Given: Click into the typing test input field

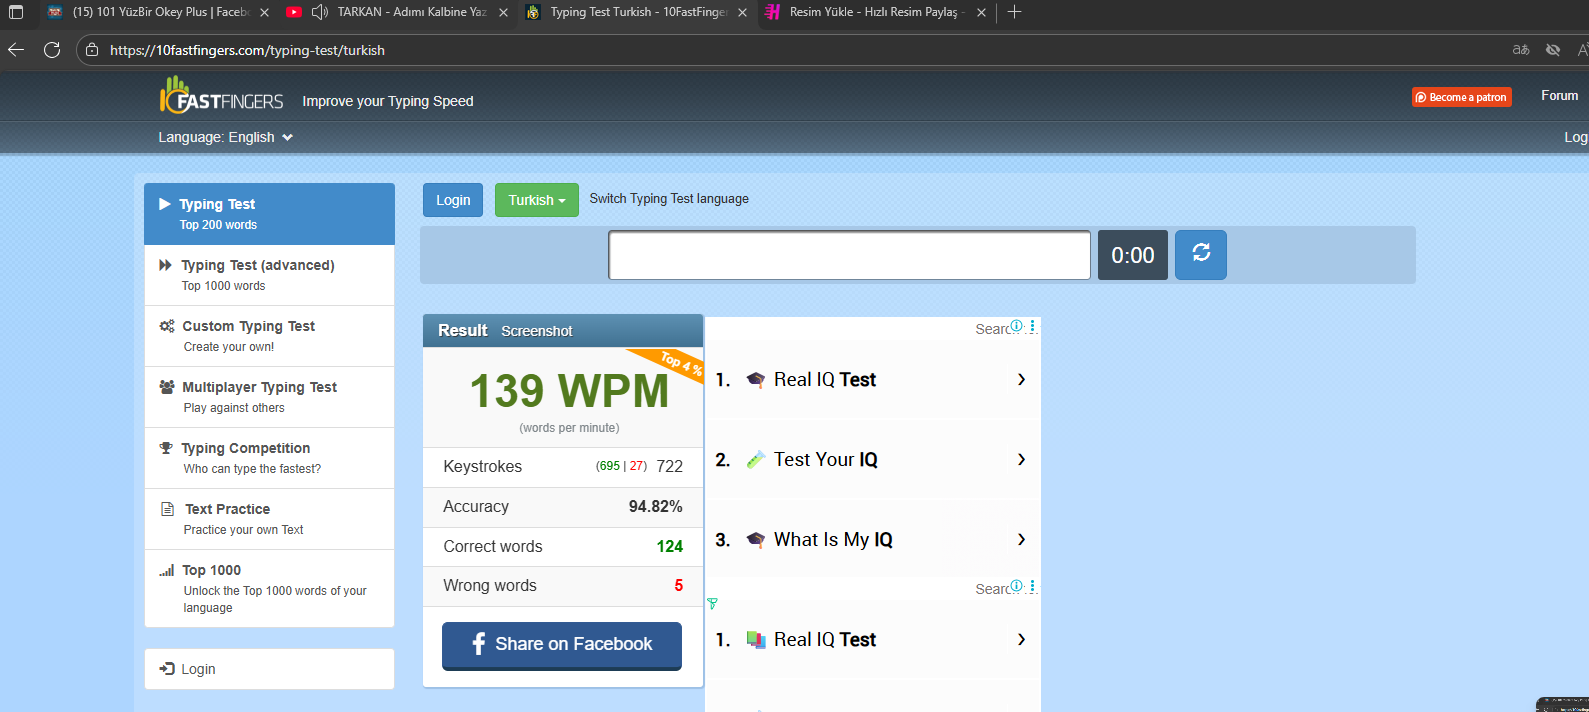Looking at the screenshot, I should coord(849,255).
